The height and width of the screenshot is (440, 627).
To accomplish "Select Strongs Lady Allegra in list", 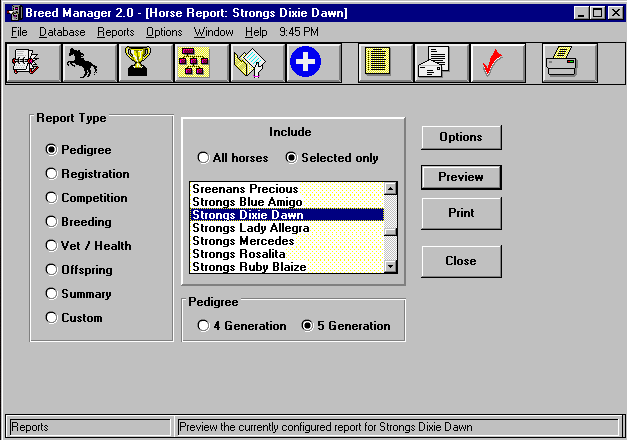I will 251,228.
